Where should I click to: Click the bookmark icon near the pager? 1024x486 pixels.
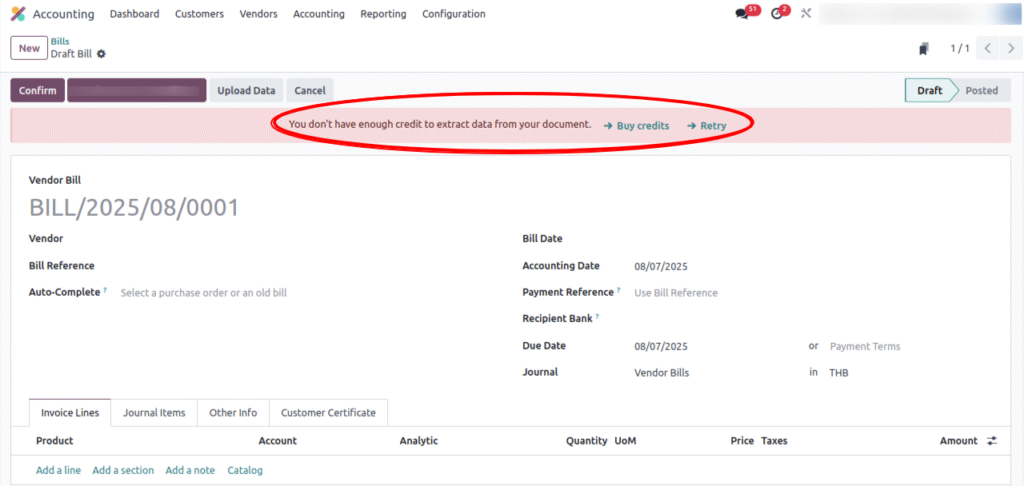tap(923, 49)
